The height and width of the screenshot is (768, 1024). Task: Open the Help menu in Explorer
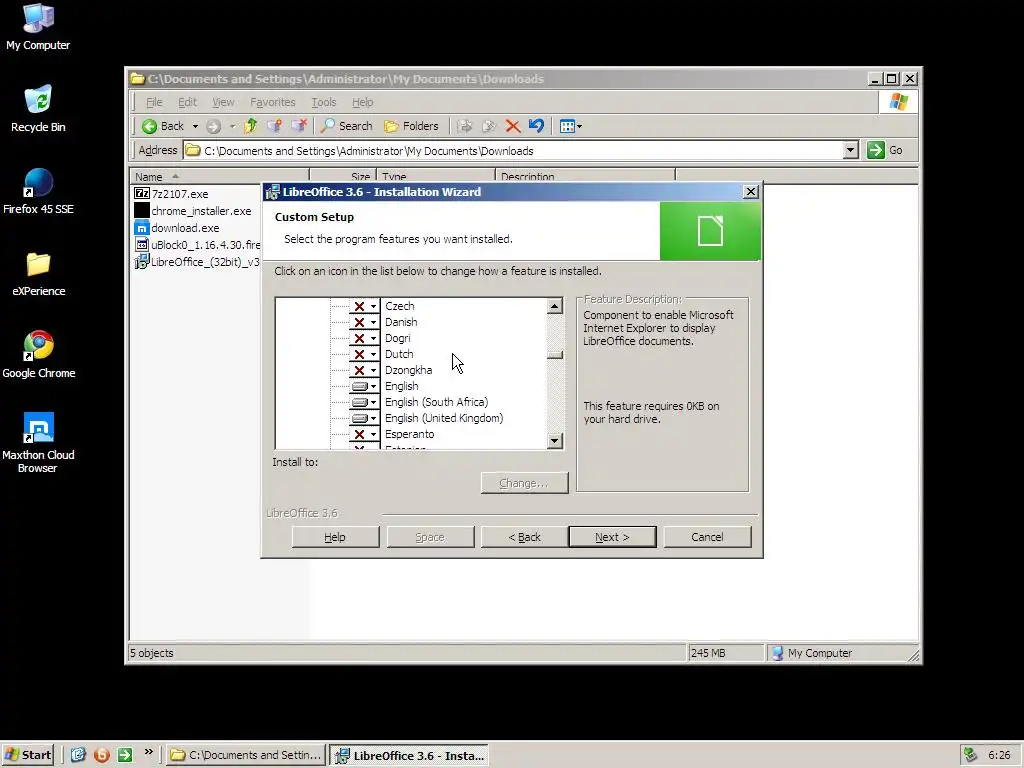[x=362, y=102]
